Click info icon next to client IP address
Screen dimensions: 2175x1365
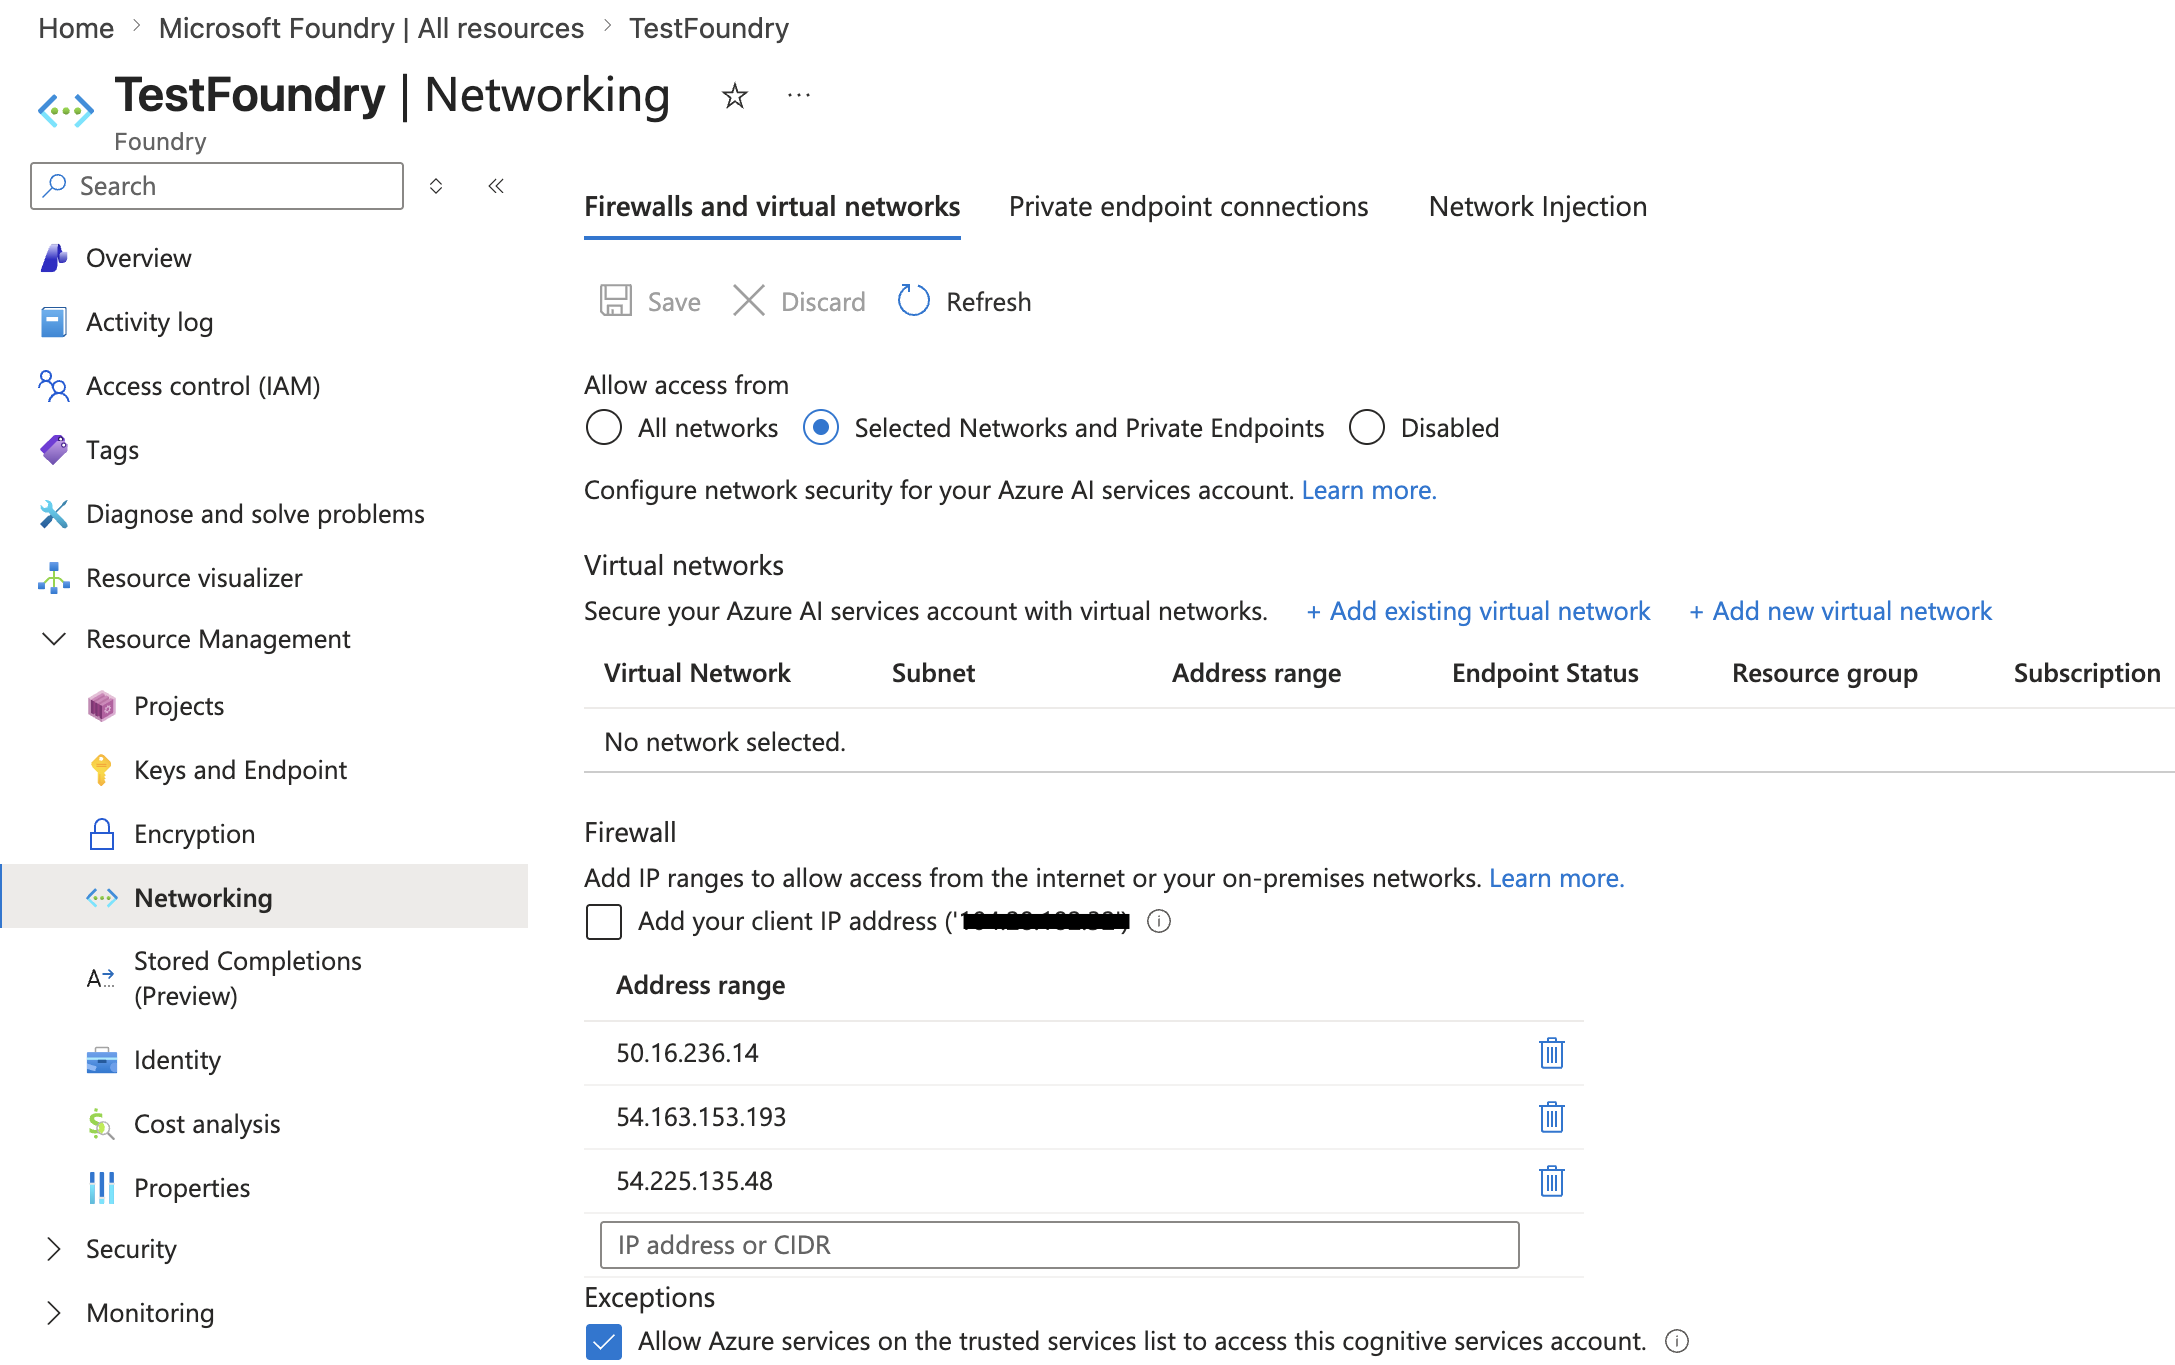click(x=1159, y=921)
